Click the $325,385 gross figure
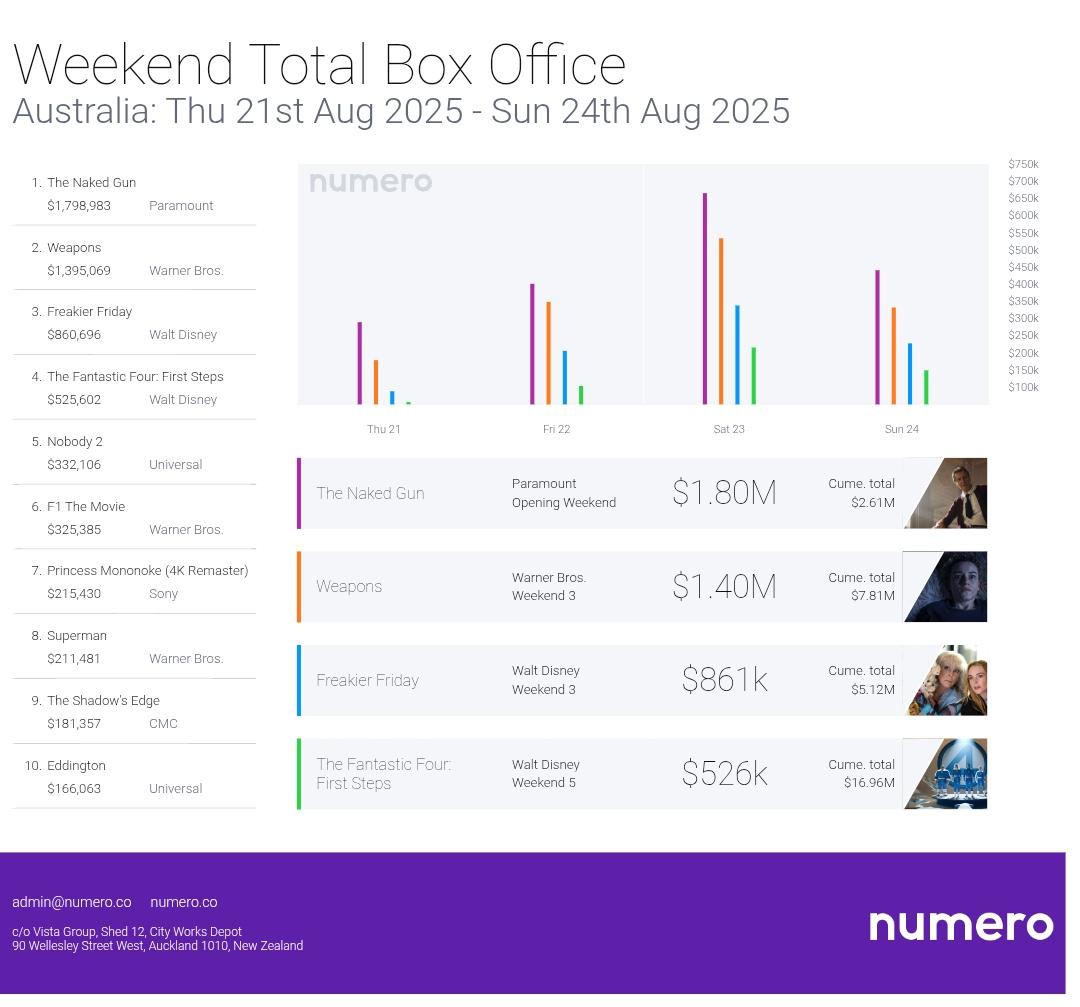Screen dimensions: 1080x1007 pos(74,530)
